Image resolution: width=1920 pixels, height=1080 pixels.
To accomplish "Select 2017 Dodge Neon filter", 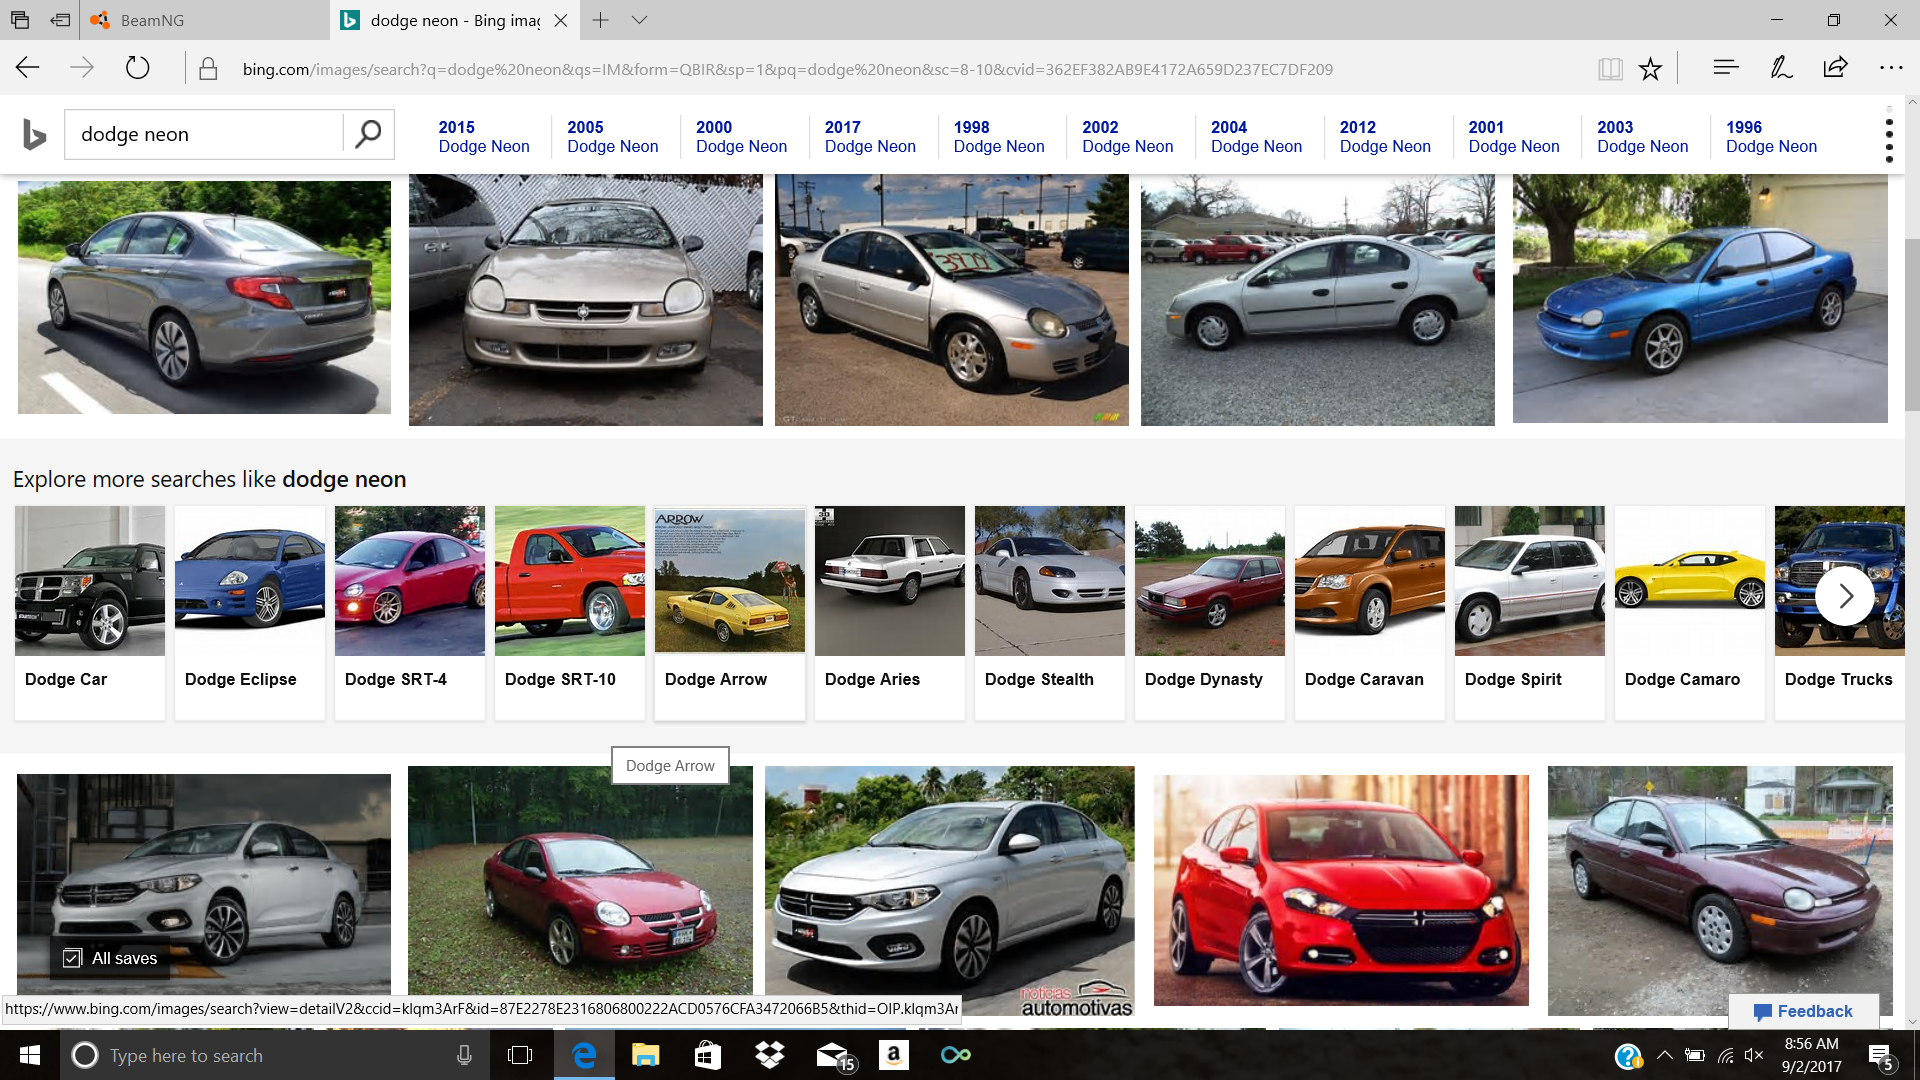I will point(870,136).
